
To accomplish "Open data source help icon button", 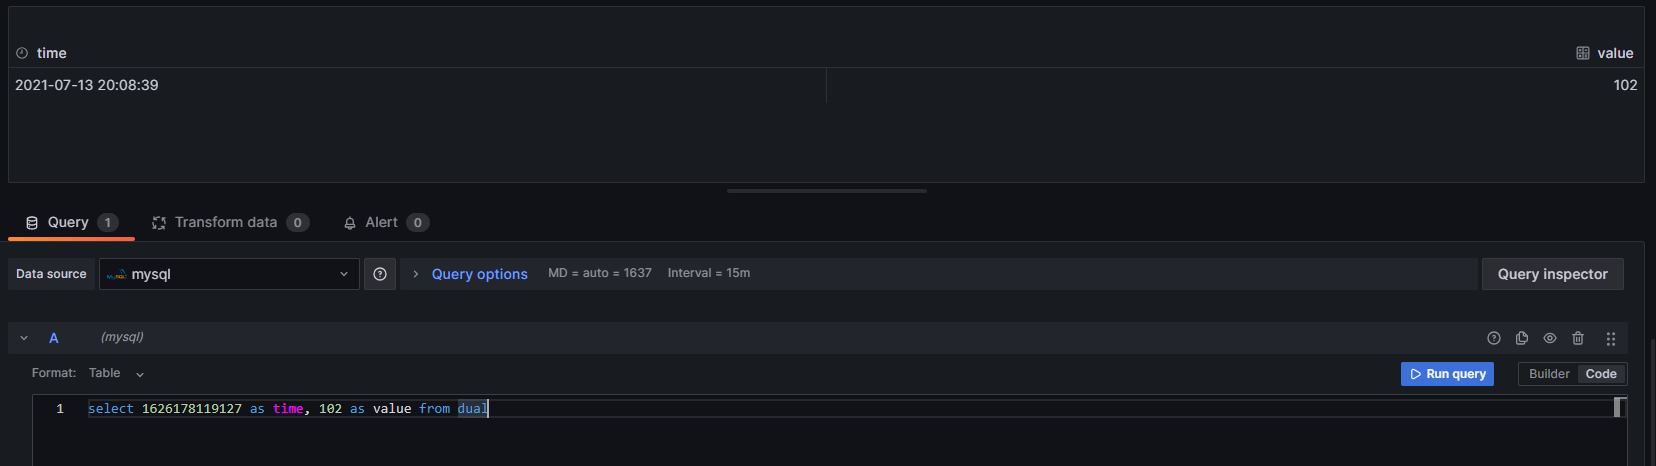I will [x=380, y=274].
